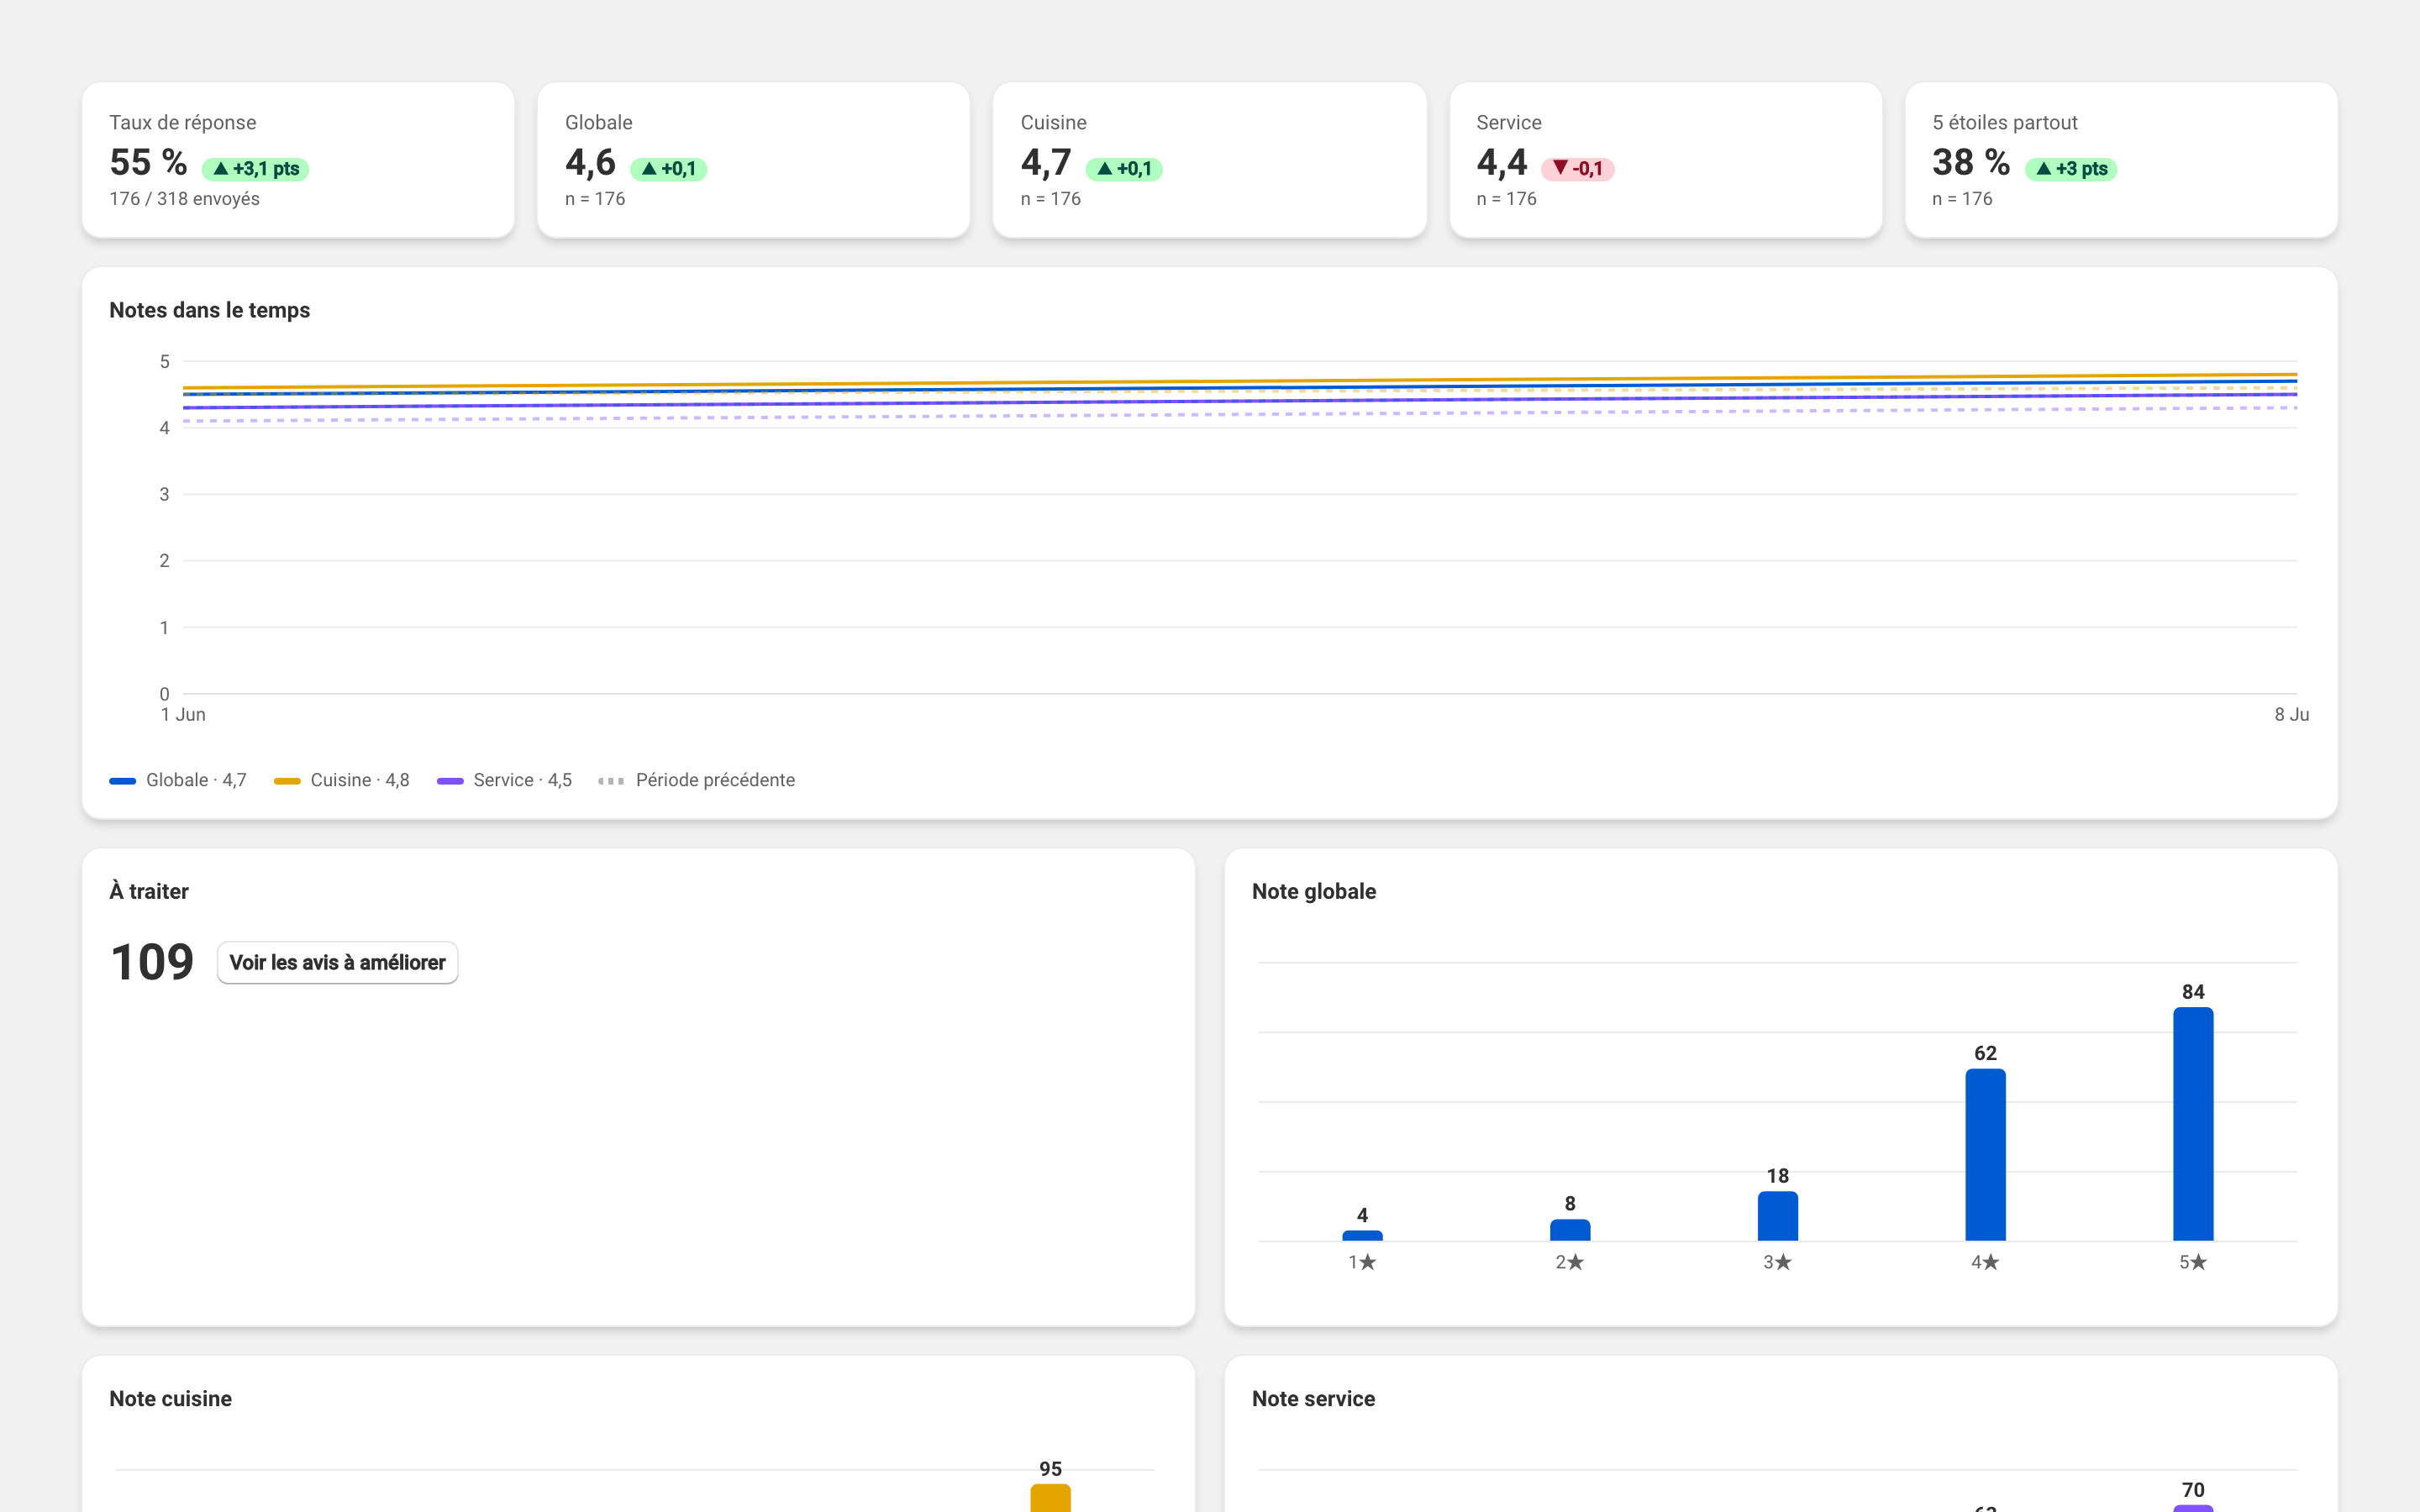Viewport: 2420px width, 1512px height.
Task: Select the 5★ bar in Note globale
Action: 2193,1124
